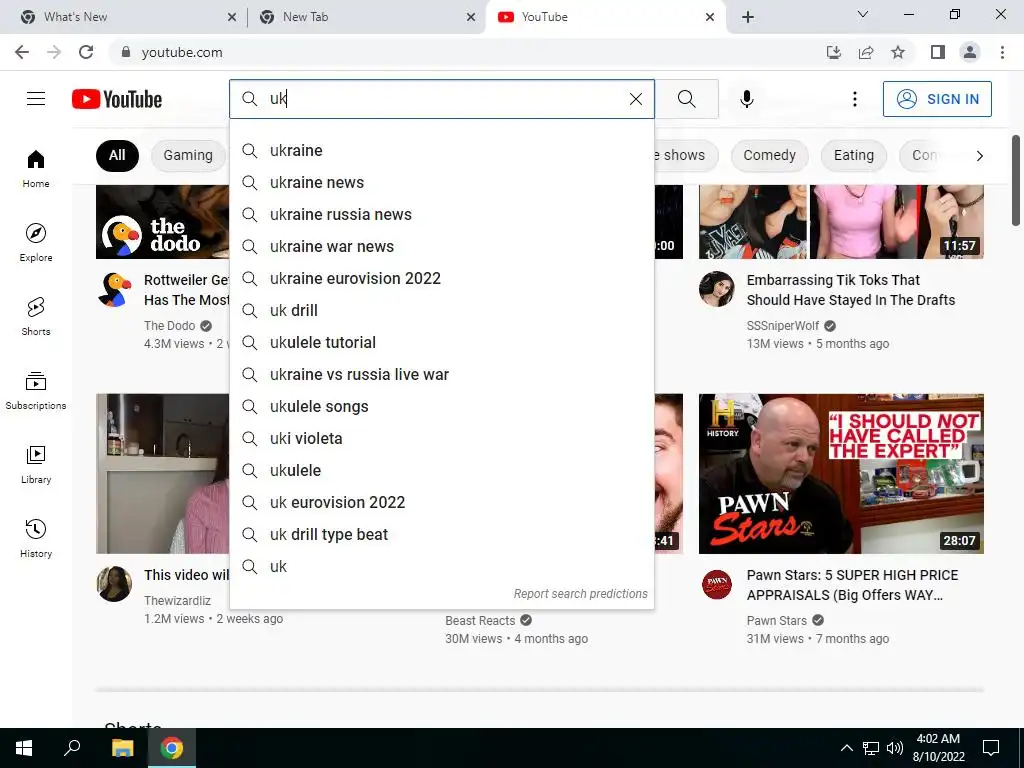Choose suggestion 'ukraine eurovision 2022'
Image resolution: width=1024 pixels, height=768 pixels.
click(442, 278)
